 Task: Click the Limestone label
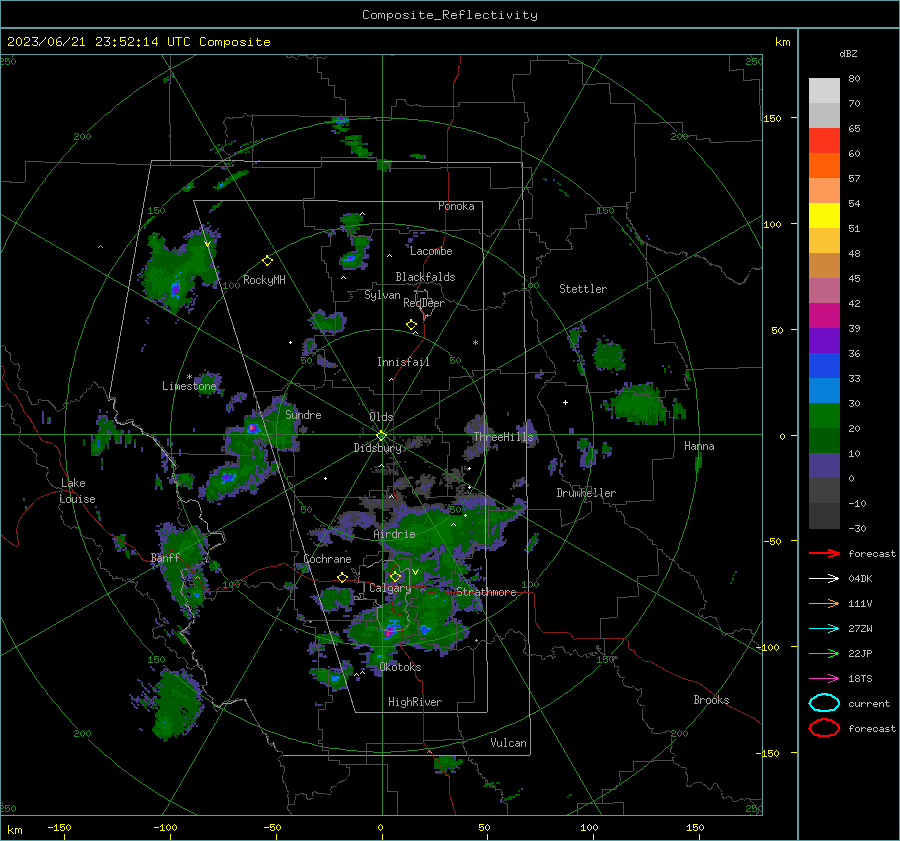pos(189,386)
